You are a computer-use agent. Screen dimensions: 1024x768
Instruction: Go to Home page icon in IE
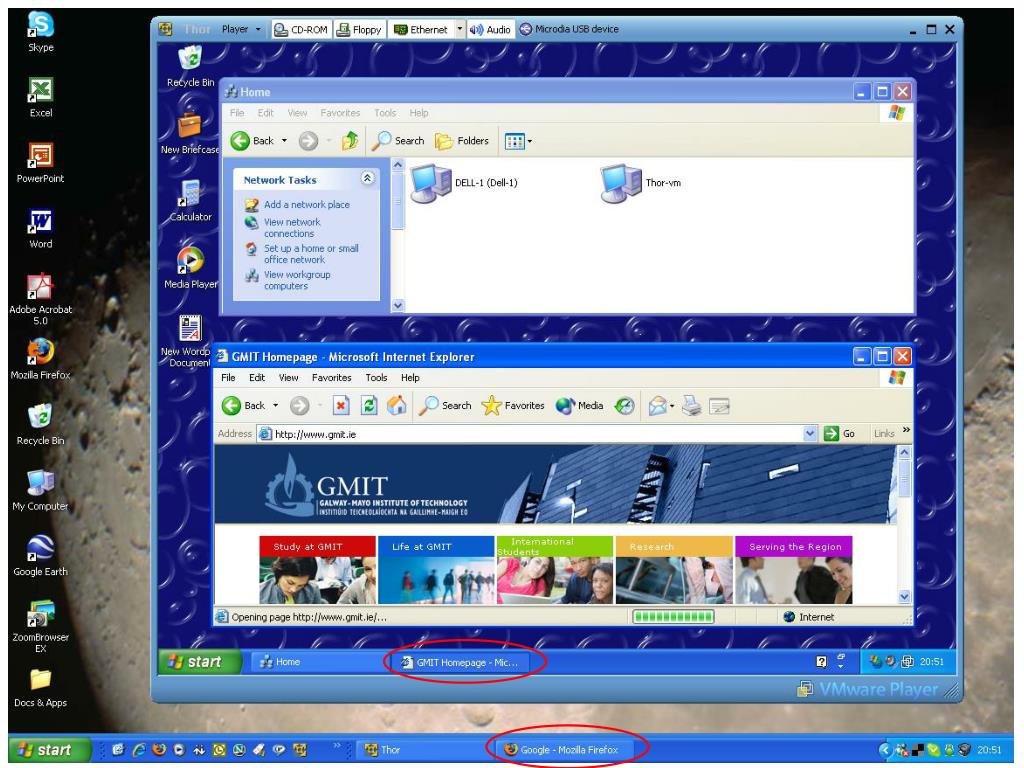[x=396, y=406]
